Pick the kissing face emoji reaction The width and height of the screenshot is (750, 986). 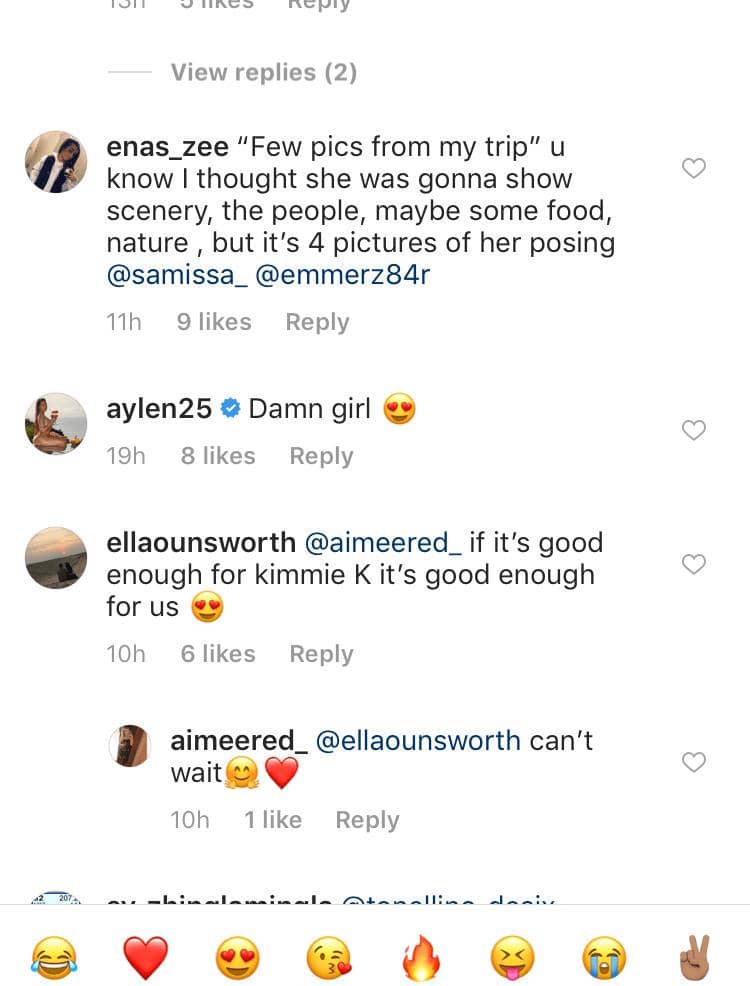coord(329,958)
